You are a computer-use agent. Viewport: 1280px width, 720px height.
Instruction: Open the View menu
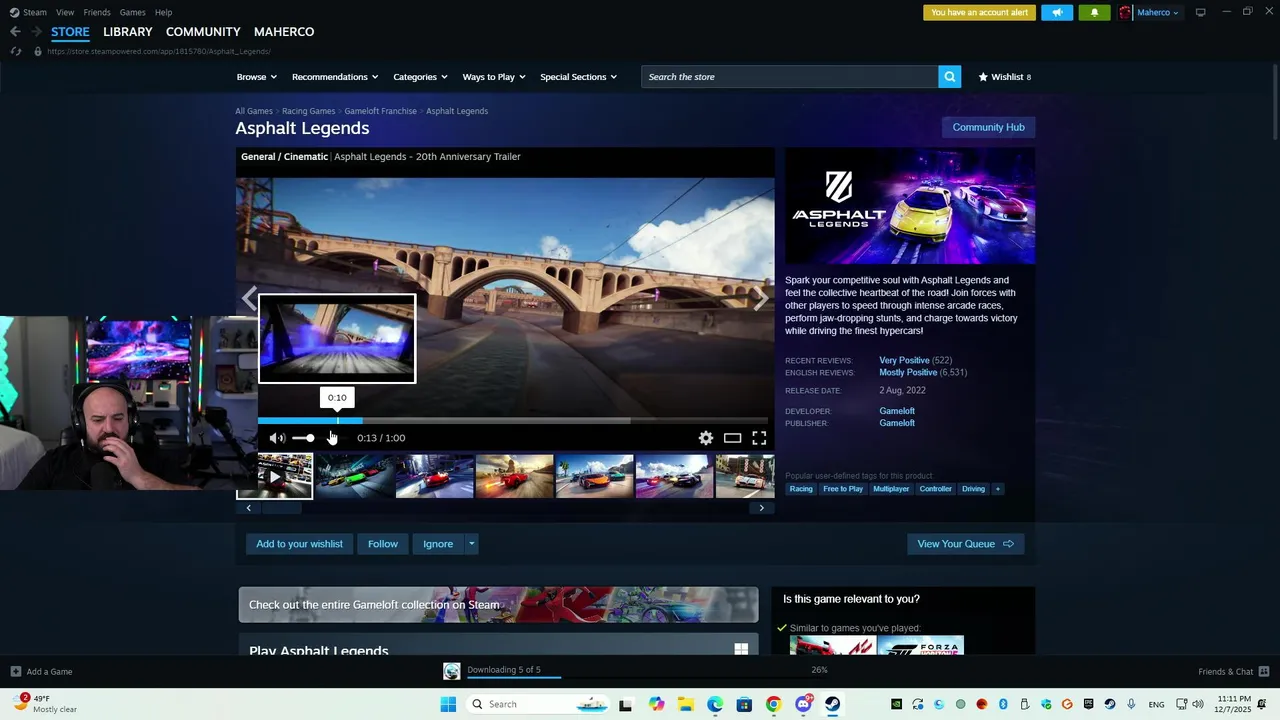click(x=65, y=12)
